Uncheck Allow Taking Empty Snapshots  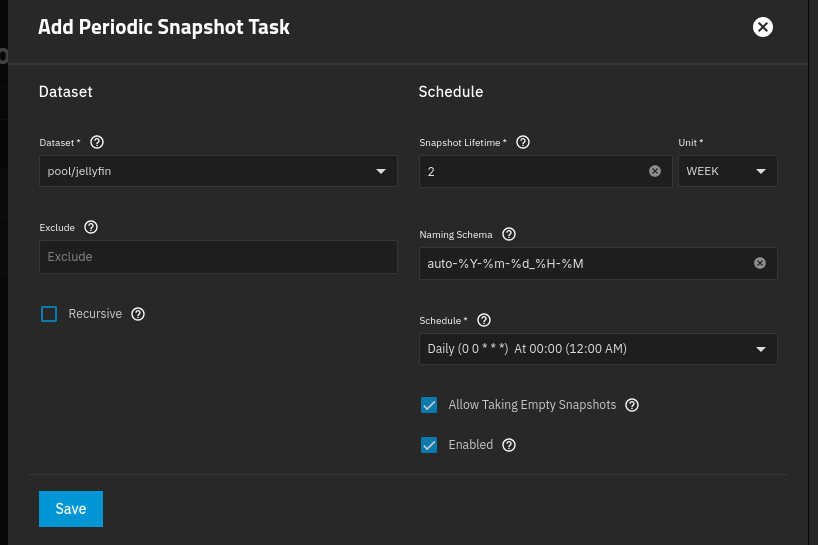click(429, 405)
